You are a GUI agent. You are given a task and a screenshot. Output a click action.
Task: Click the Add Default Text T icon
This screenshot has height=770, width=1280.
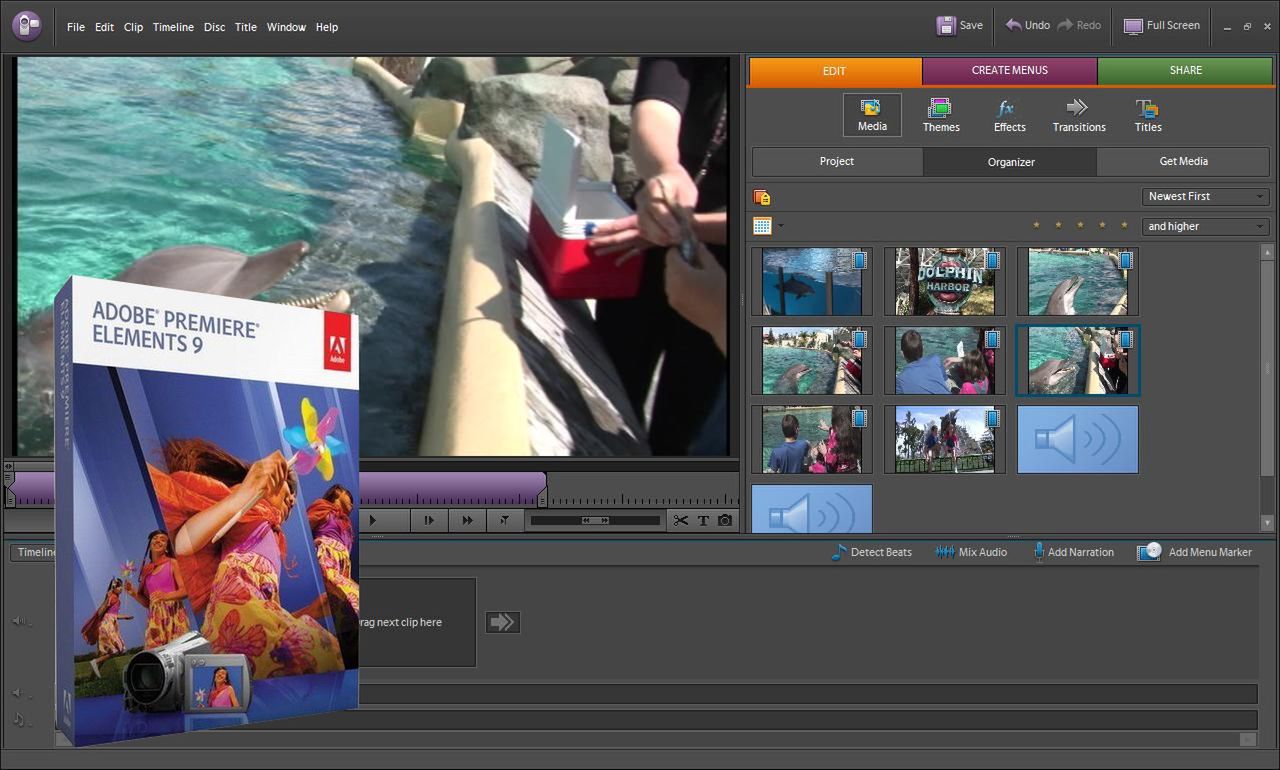(703, 520)
